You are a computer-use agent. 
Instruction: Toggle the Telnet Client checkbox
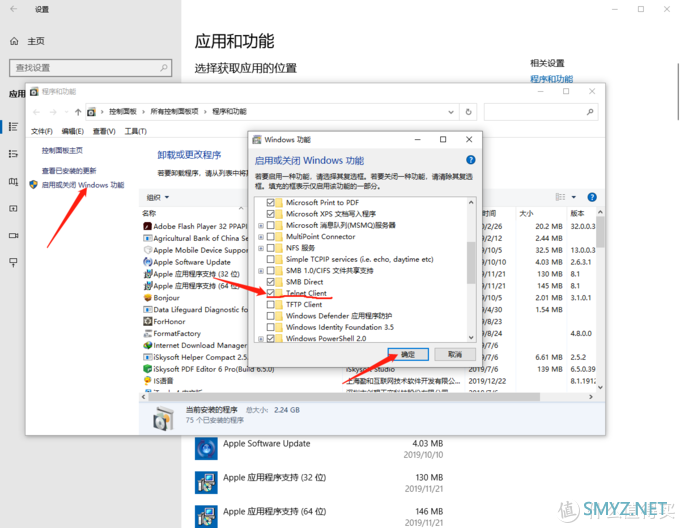(x=271, y=293)
